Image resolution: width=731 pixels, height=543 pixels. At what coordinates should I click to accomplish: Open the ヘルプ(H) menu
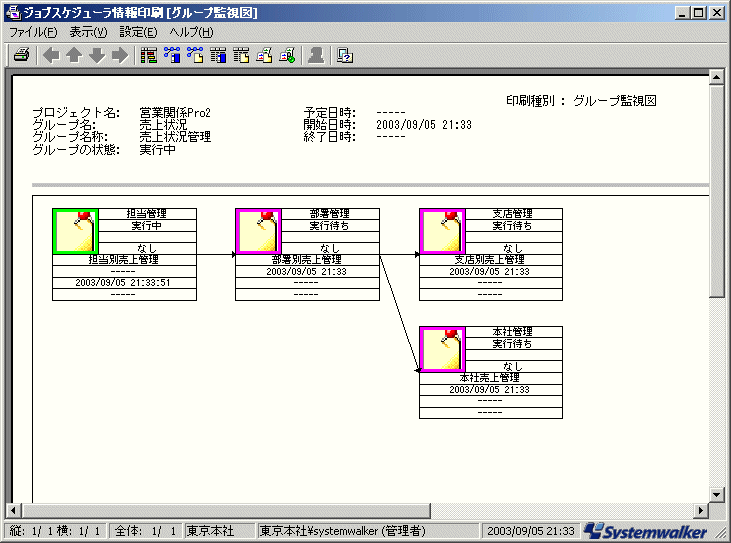click(191, 32)
